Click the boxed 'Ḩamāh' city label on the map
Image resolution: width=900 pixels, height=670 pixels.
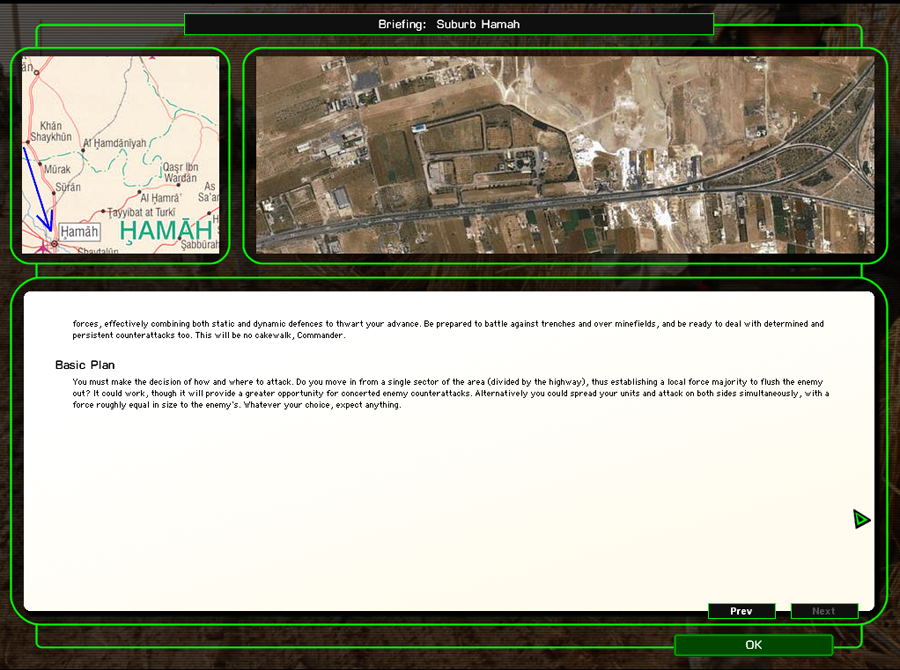point(79,232)
